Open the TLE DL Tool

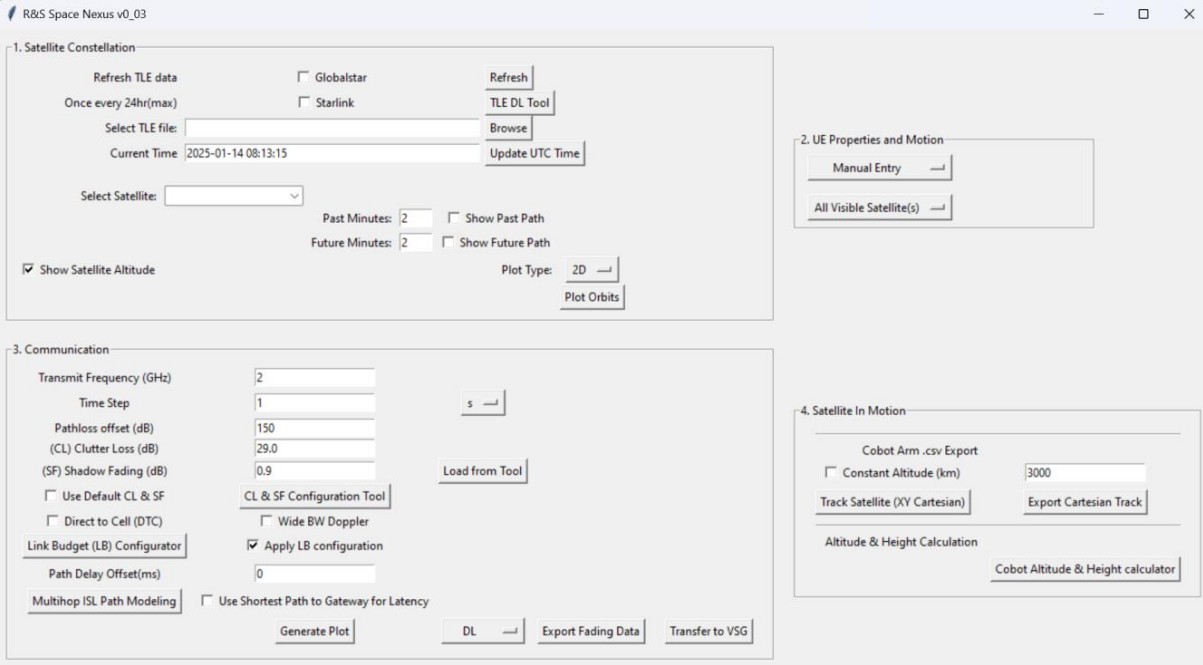pos(518,103)
